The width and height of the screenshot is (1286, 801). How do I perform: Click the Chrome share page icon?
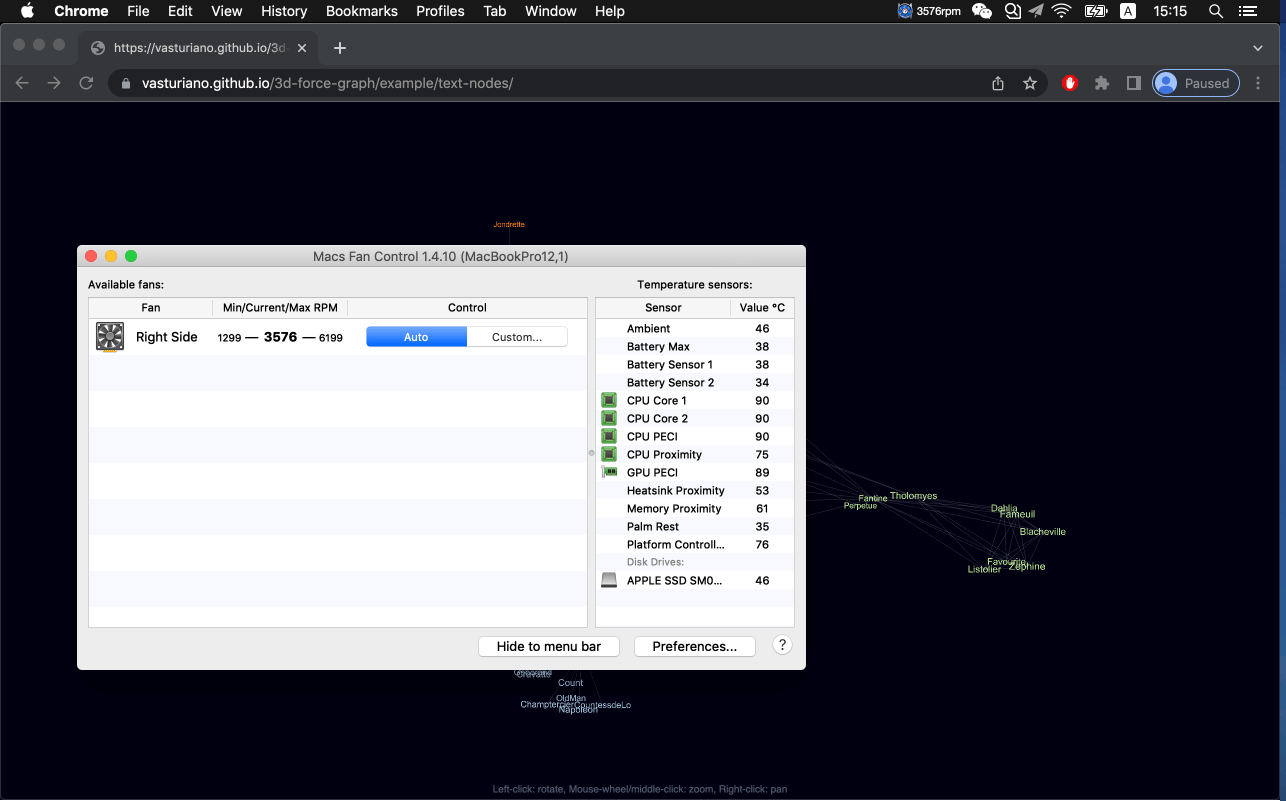click(998, 83)
